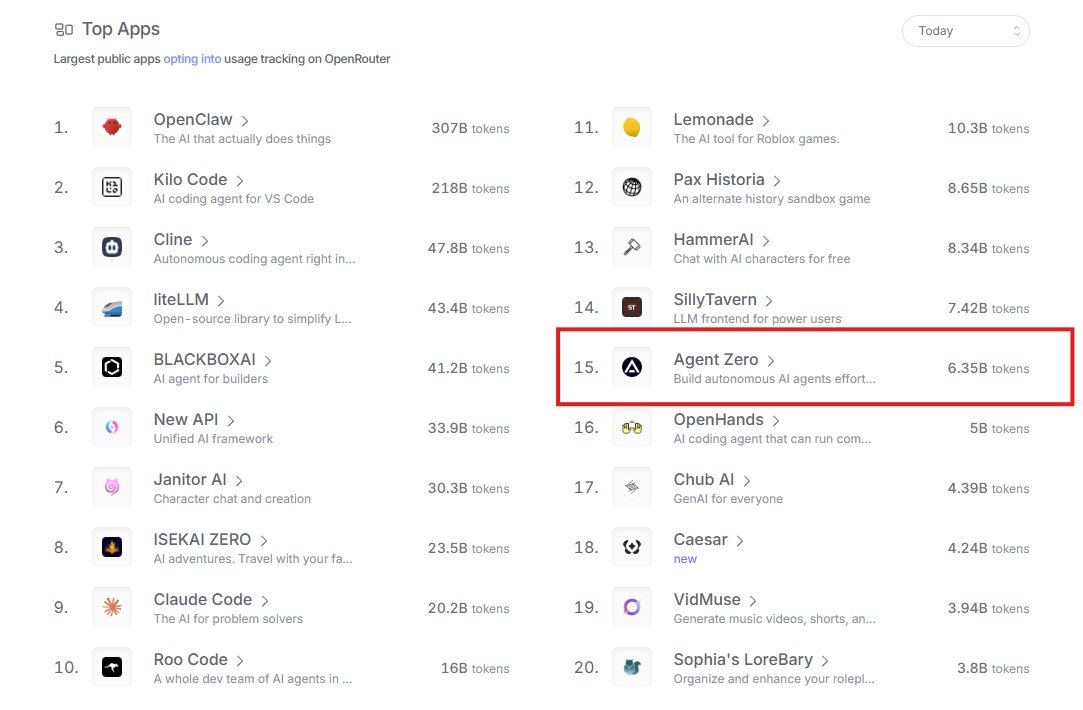Click the '218B tokens' value
1083x710 pixels.
[470, 189]
